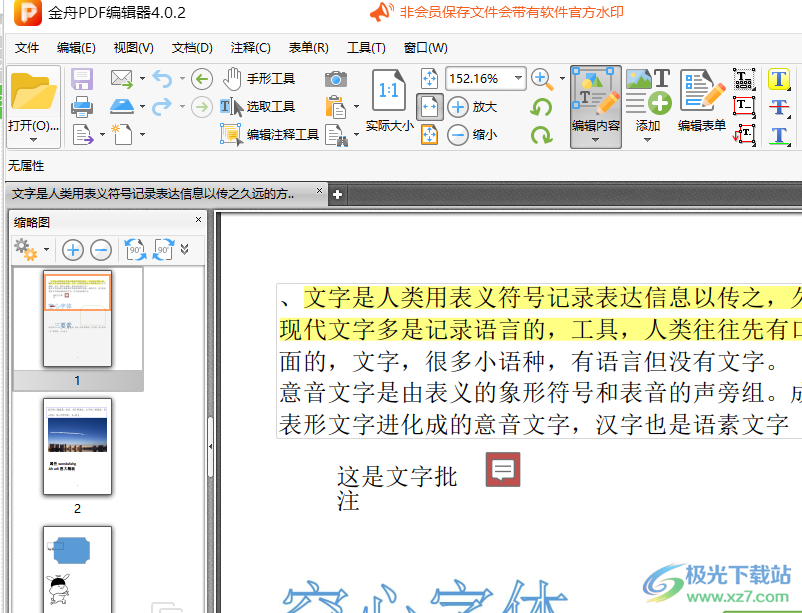802x613 pixels.
Task: Expand dropdown arrow under Open button
Action: (x=33, y=140)
